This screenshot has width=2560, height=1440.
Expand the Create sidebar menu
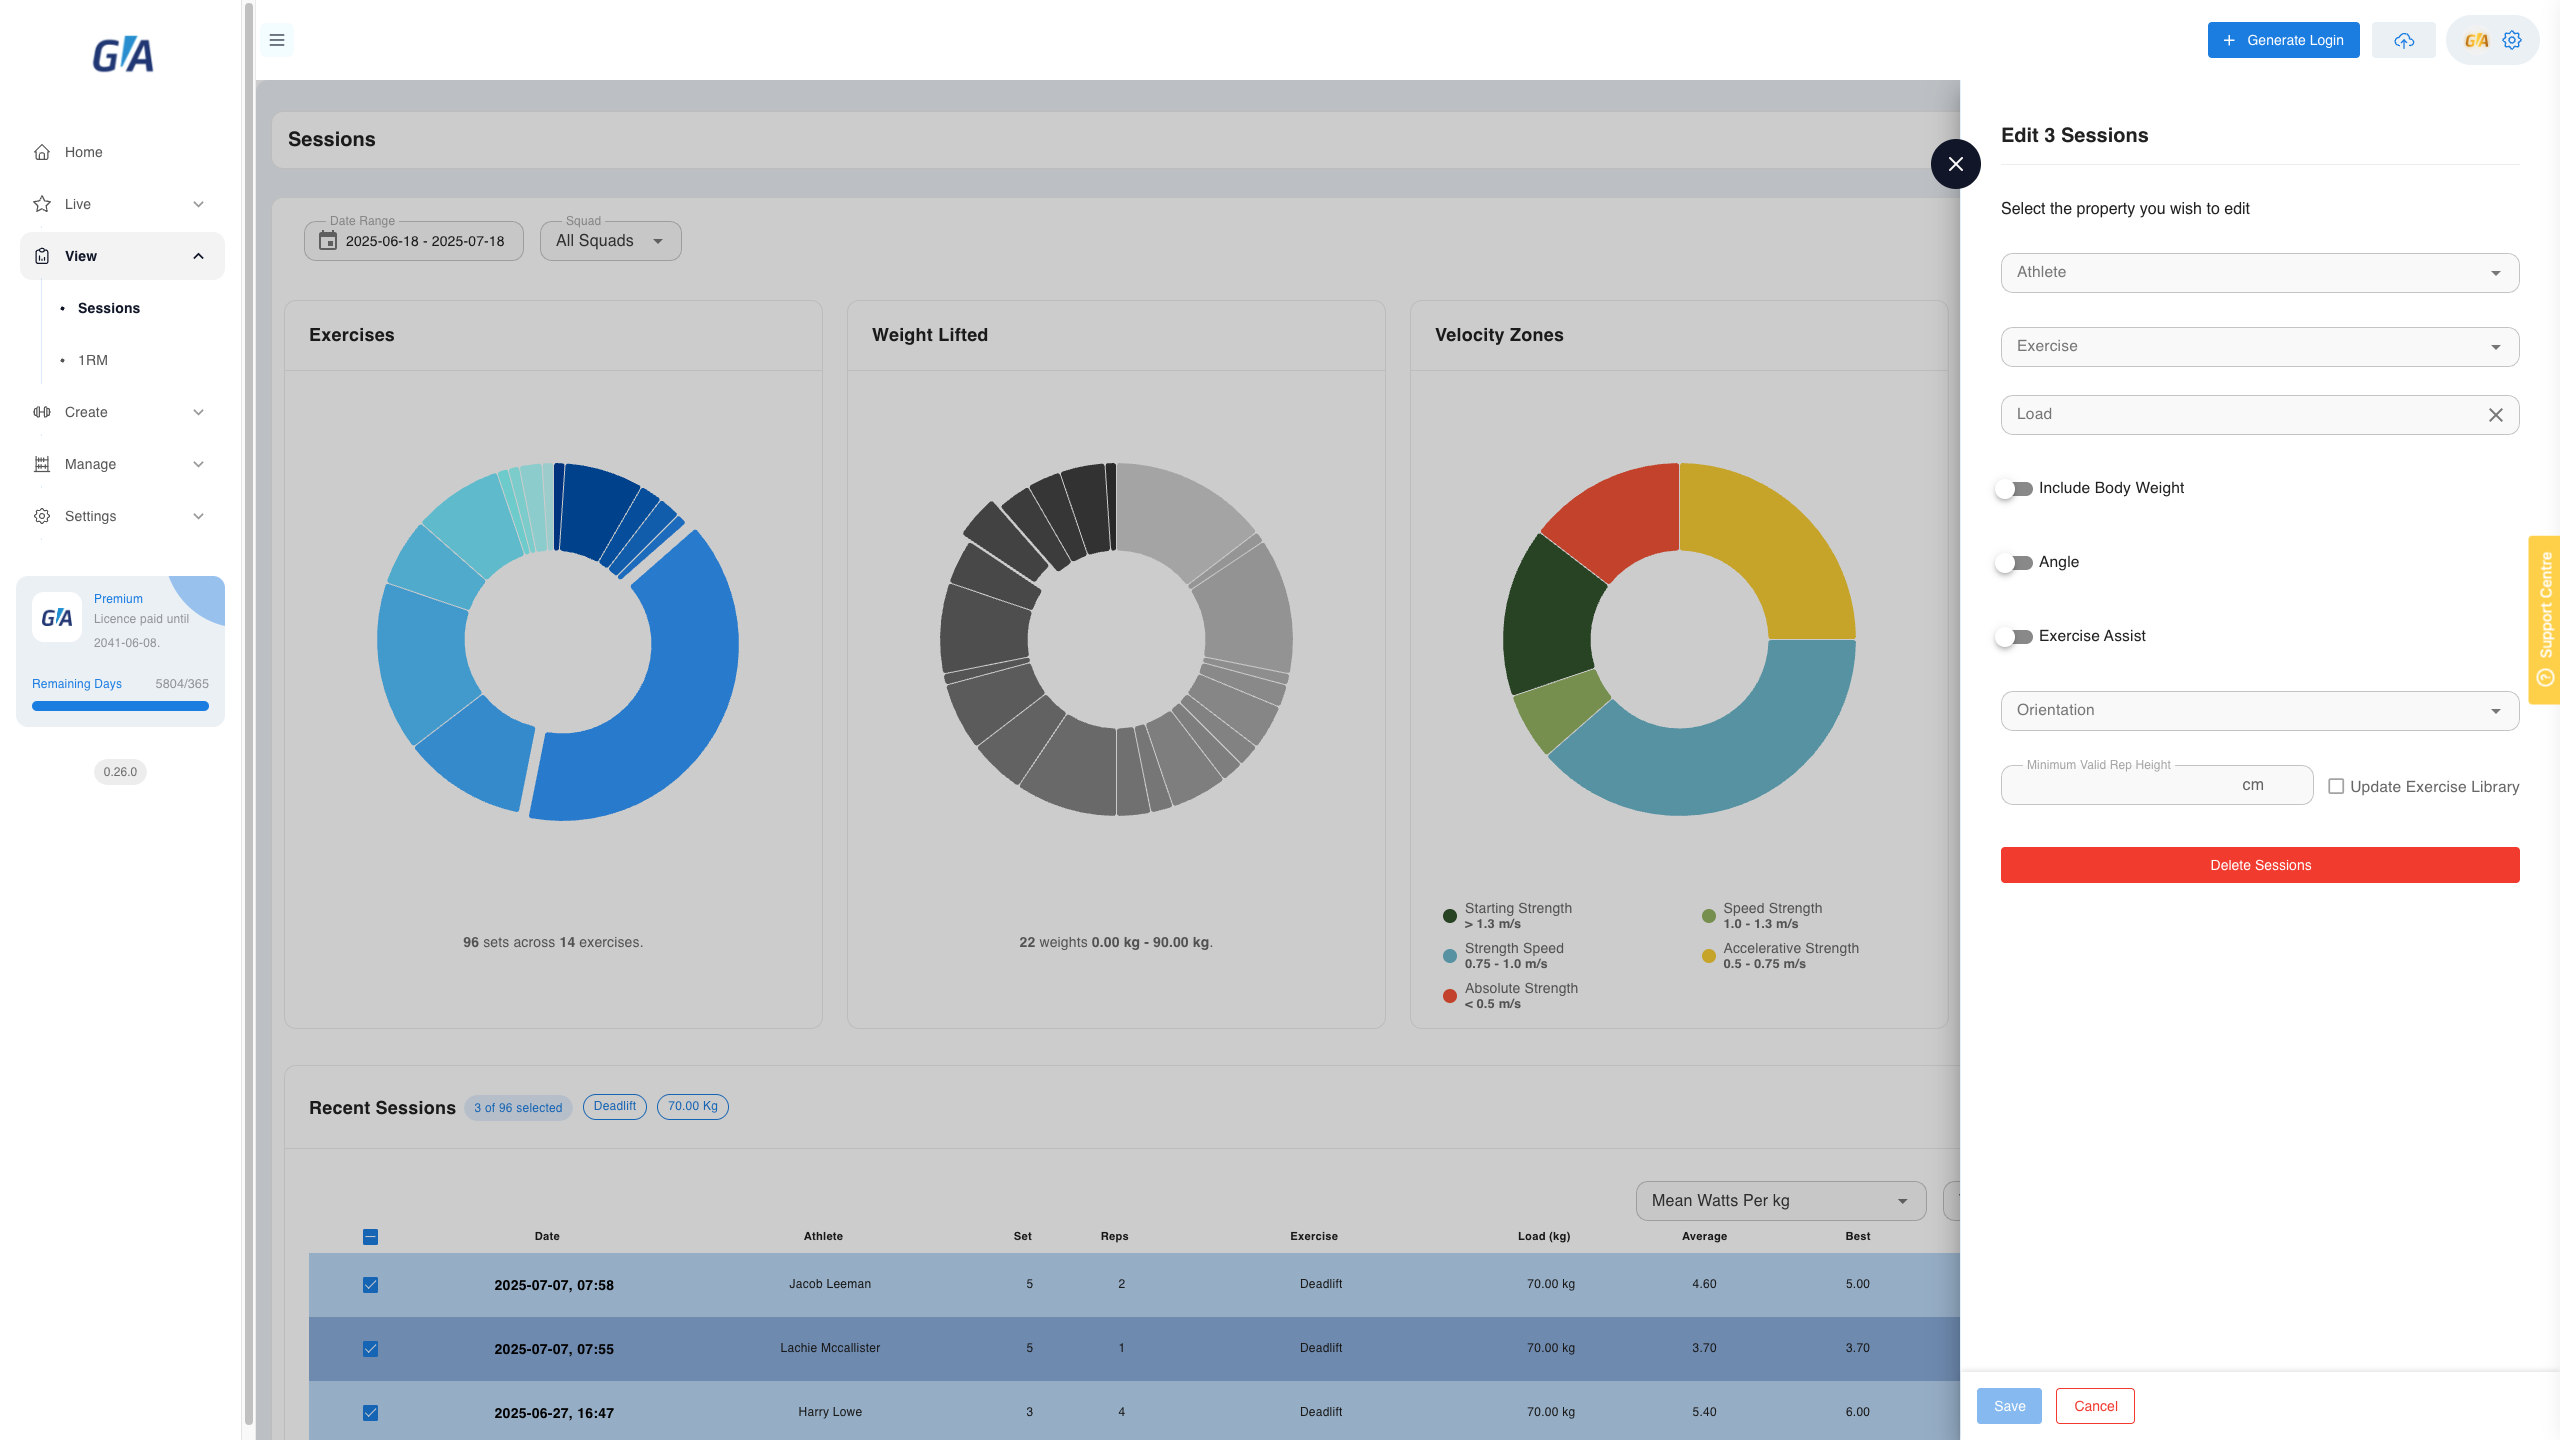[122, 412]
